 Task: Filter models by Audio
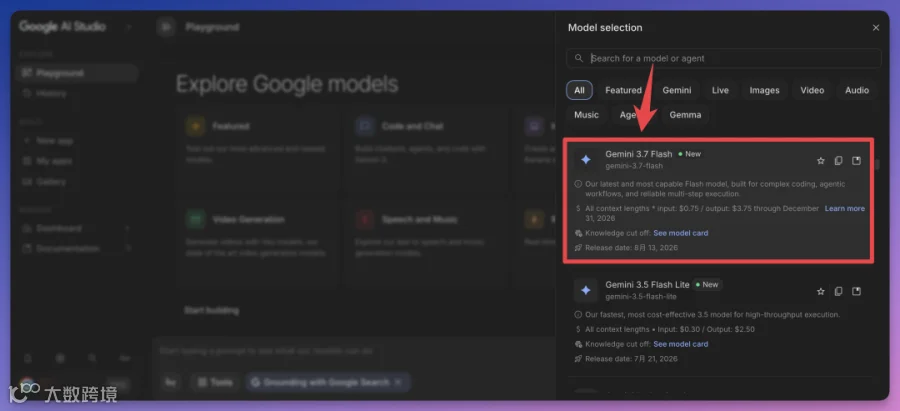point(856,90)
